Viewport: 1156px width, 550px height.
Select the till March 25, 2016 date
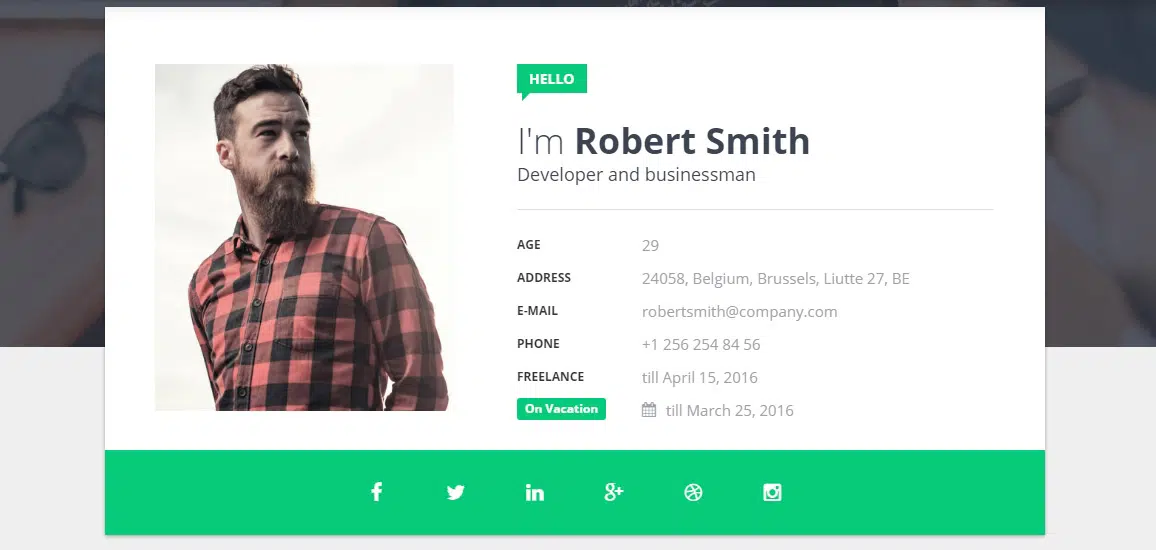(x=729, y=411)
